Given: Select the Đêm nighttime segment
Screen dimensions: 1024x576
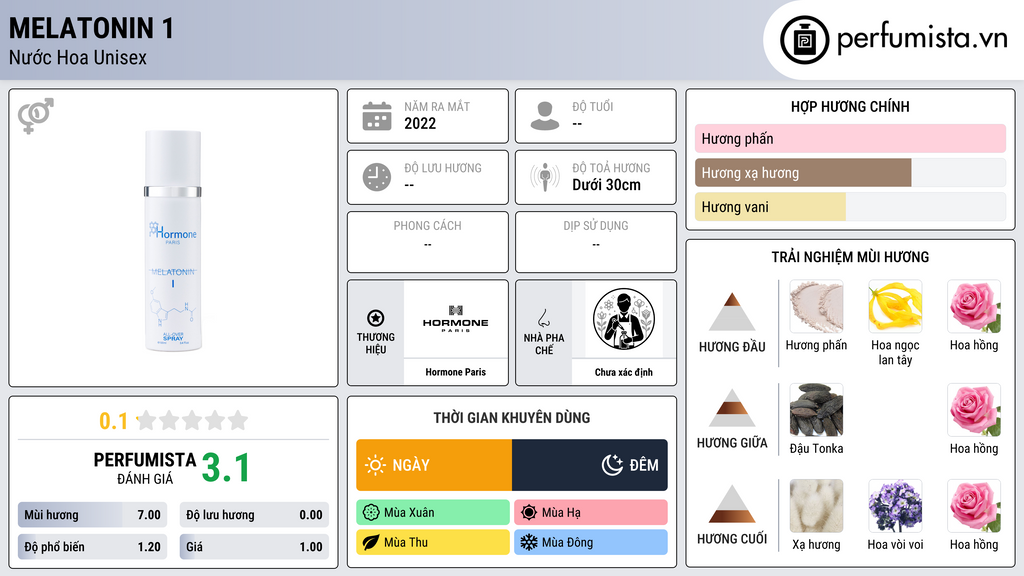Looking at the screenshot, I should click(x=590, y=465).
